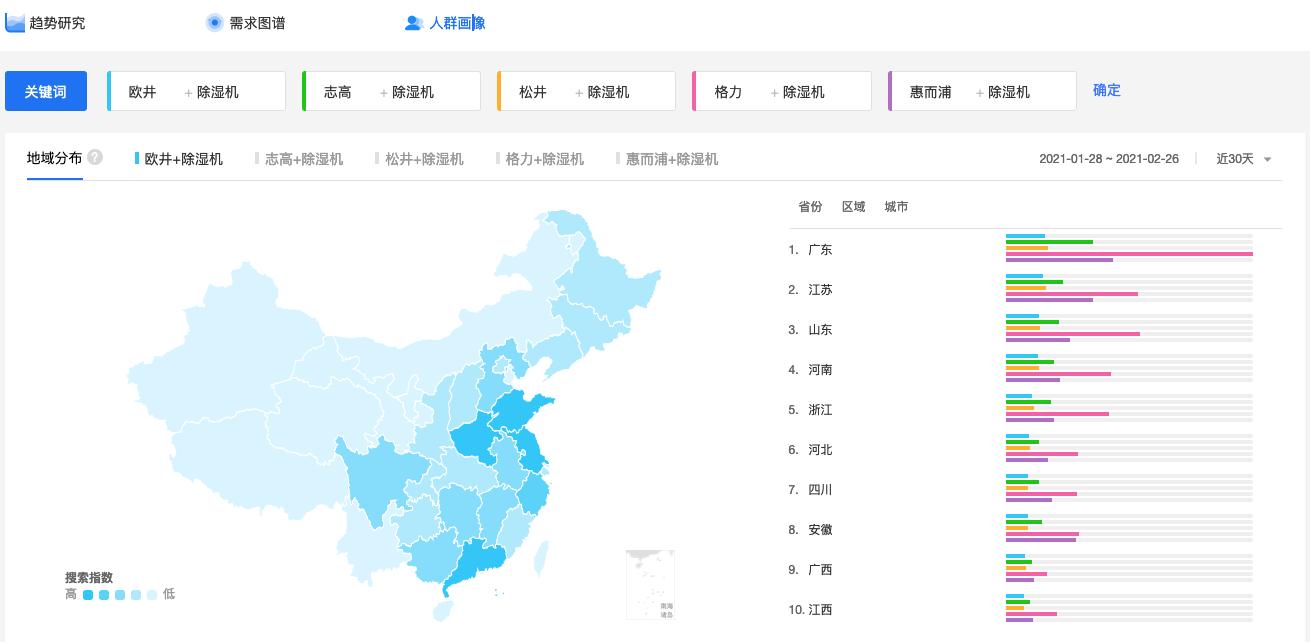
Task: Switch to the 城市 tab
Action: (x=895, y=207)
